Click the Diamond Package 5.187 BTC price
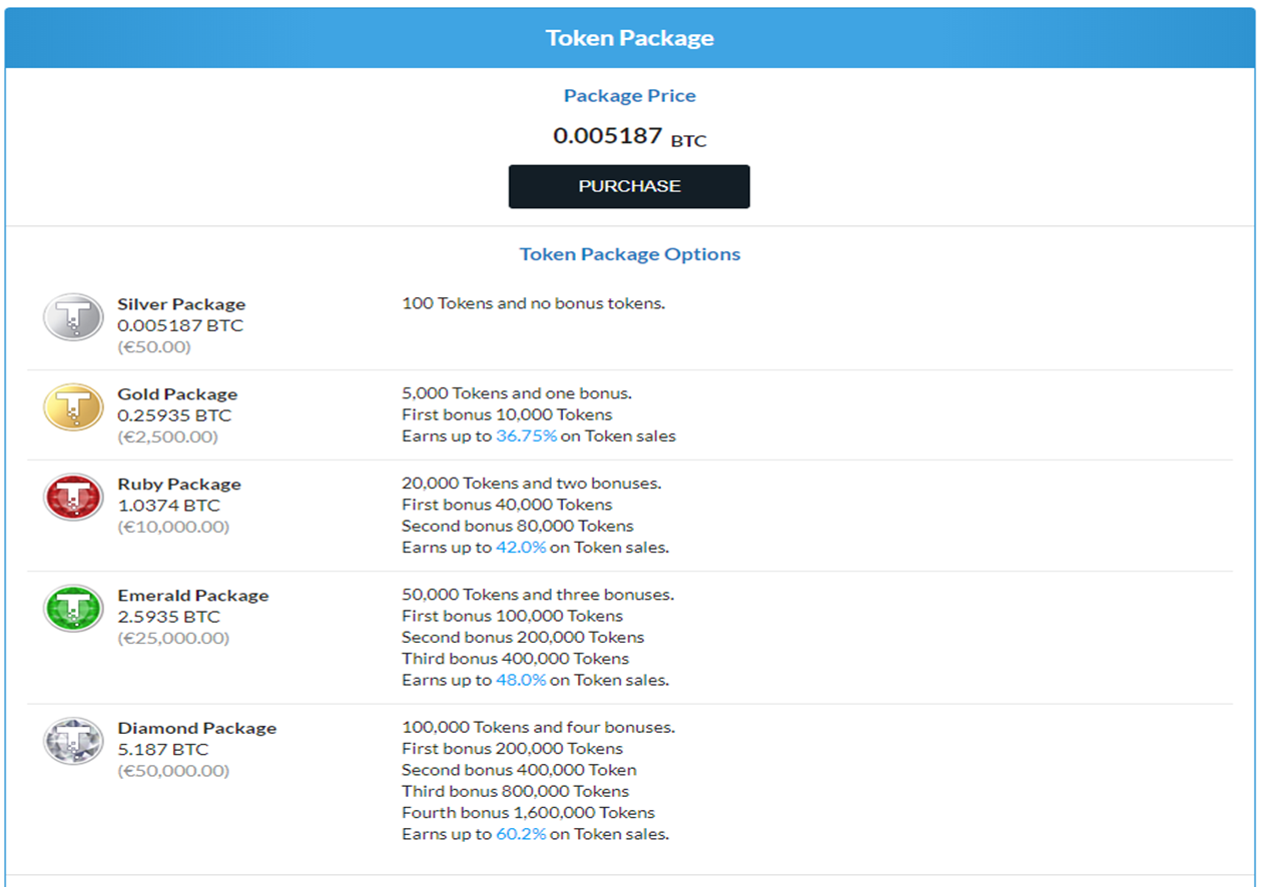1261x887 pixels. [x=163, y=749]
